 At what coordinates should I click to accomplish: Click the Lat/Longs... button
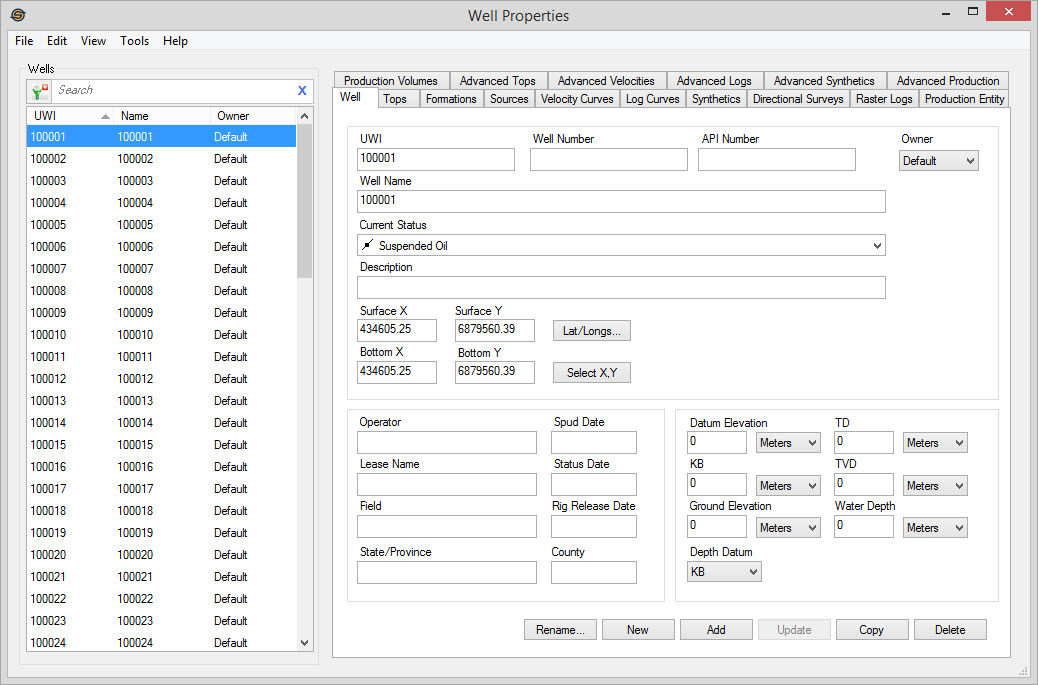591,331
